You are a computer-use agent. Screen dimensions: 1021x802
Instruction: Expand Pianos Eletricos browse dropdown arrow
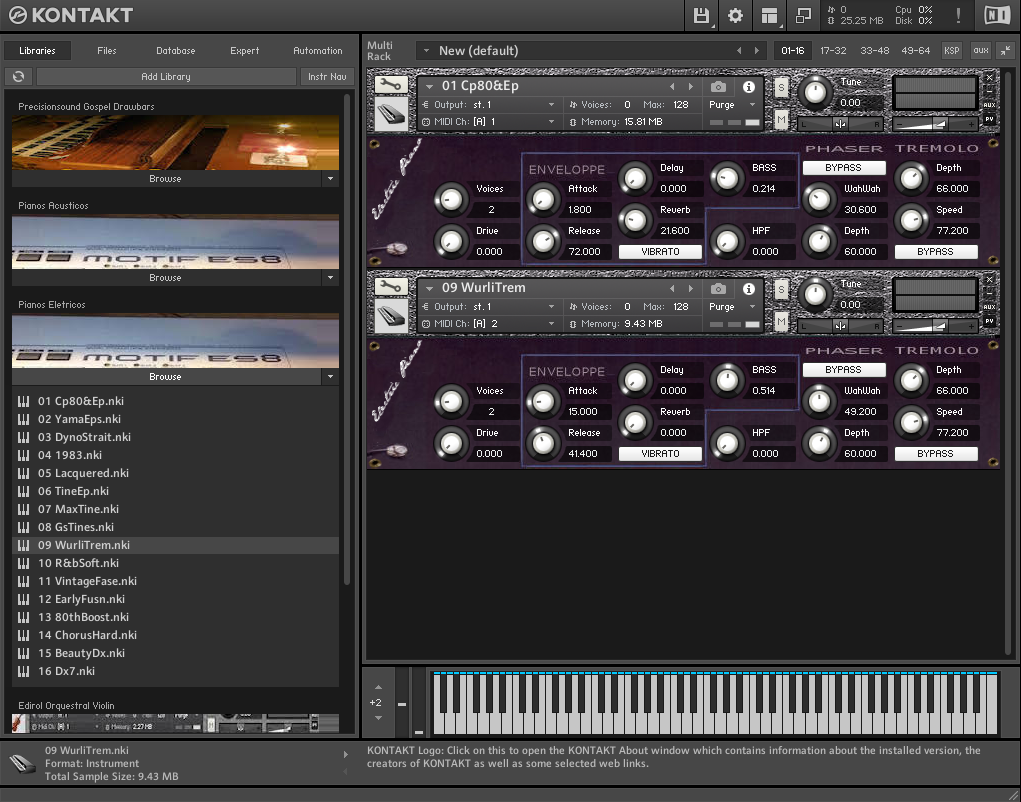point(330,376)
